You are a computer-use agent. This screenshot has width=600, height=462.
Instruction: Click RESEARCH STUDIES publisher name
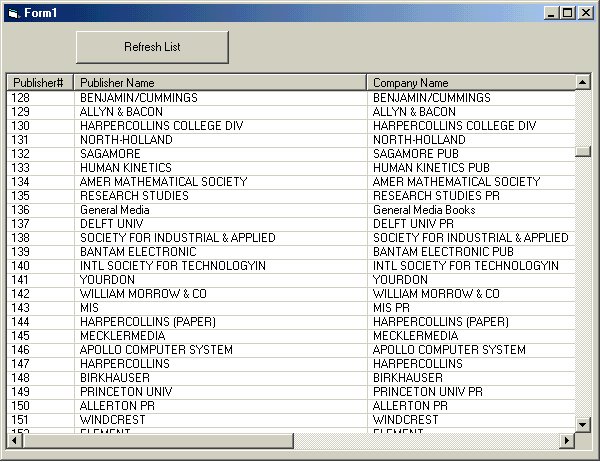click(134, 196)
